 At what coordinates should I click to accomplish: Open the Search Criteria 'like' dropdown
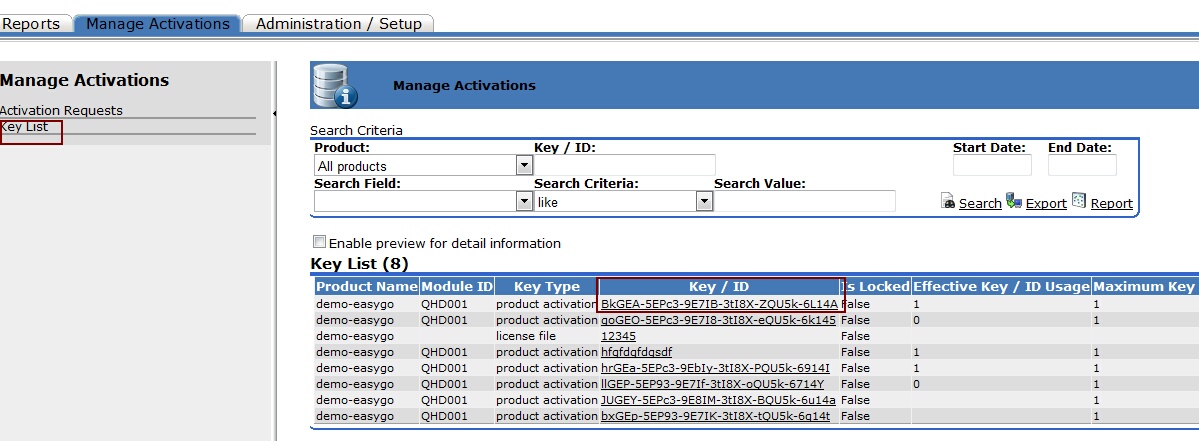coord(704,202)
